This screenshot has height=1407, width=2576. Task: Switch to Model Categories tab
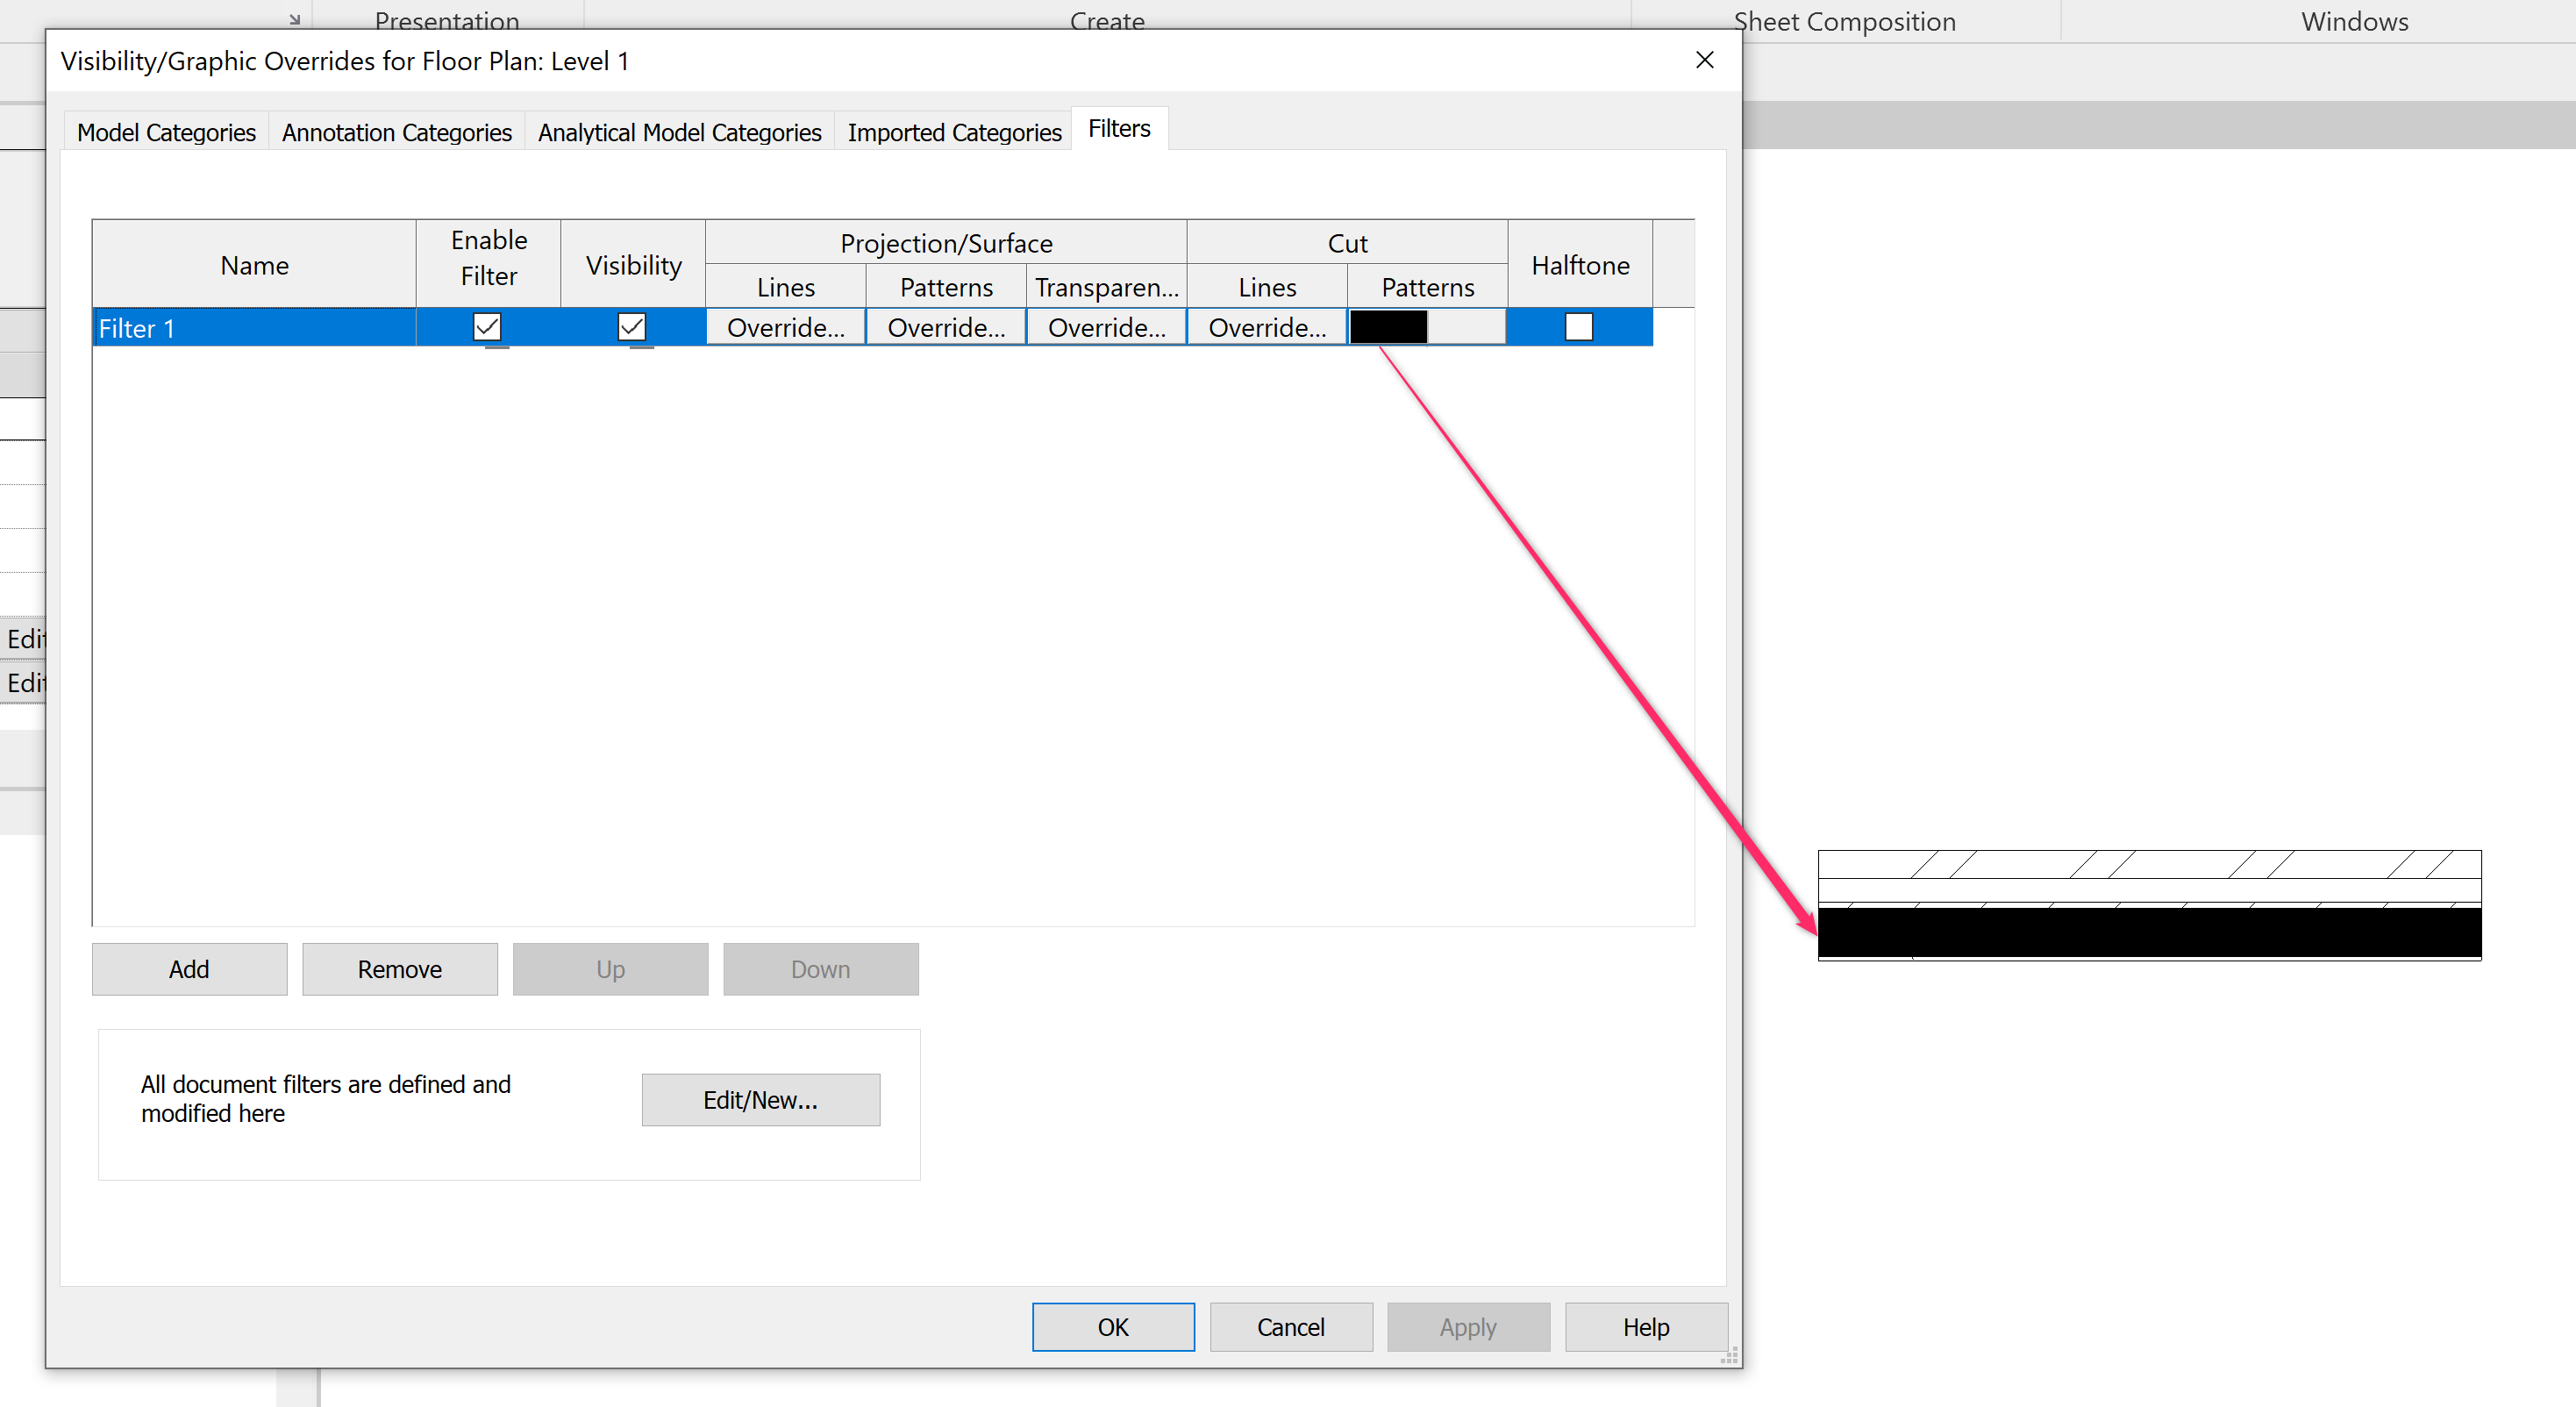pos(166,132)
